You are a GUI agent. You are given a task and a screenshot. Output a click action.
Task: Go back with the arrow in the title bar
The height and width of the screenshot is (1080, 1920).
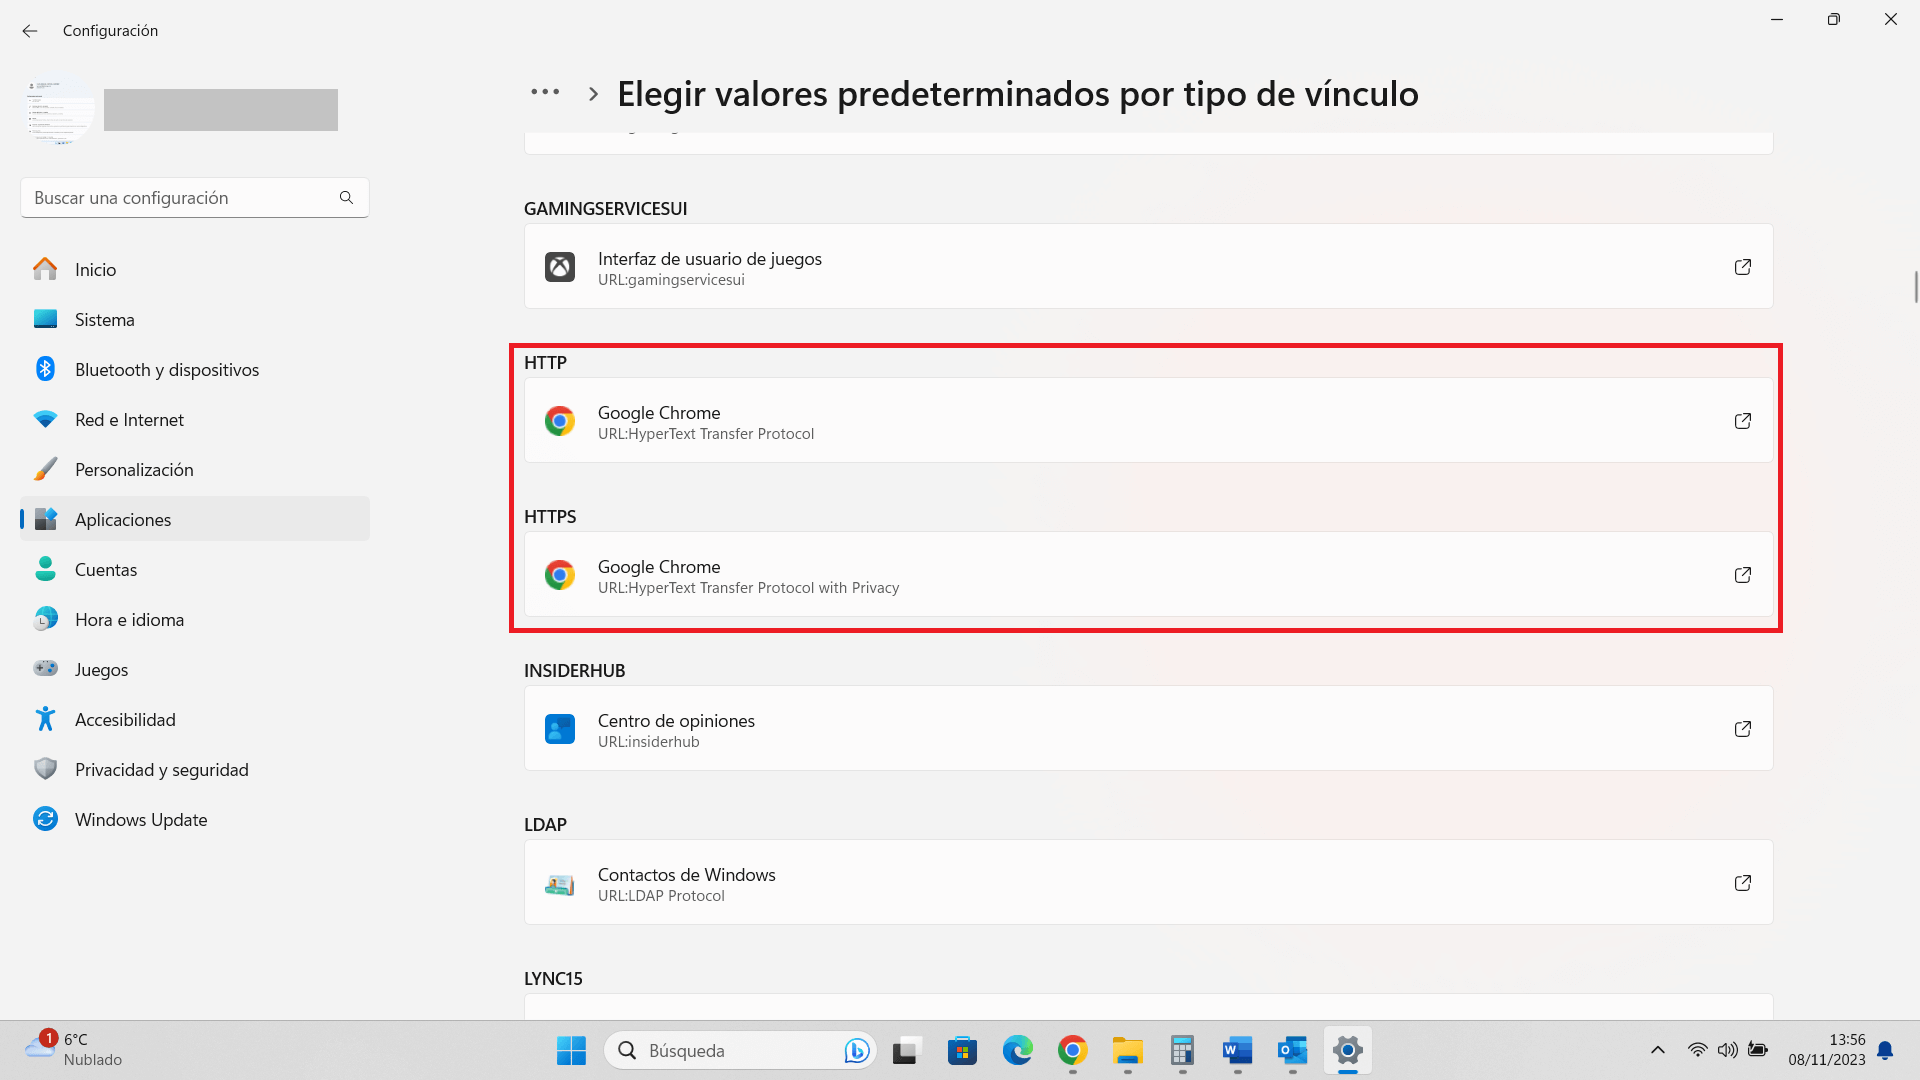click(30, 31)
